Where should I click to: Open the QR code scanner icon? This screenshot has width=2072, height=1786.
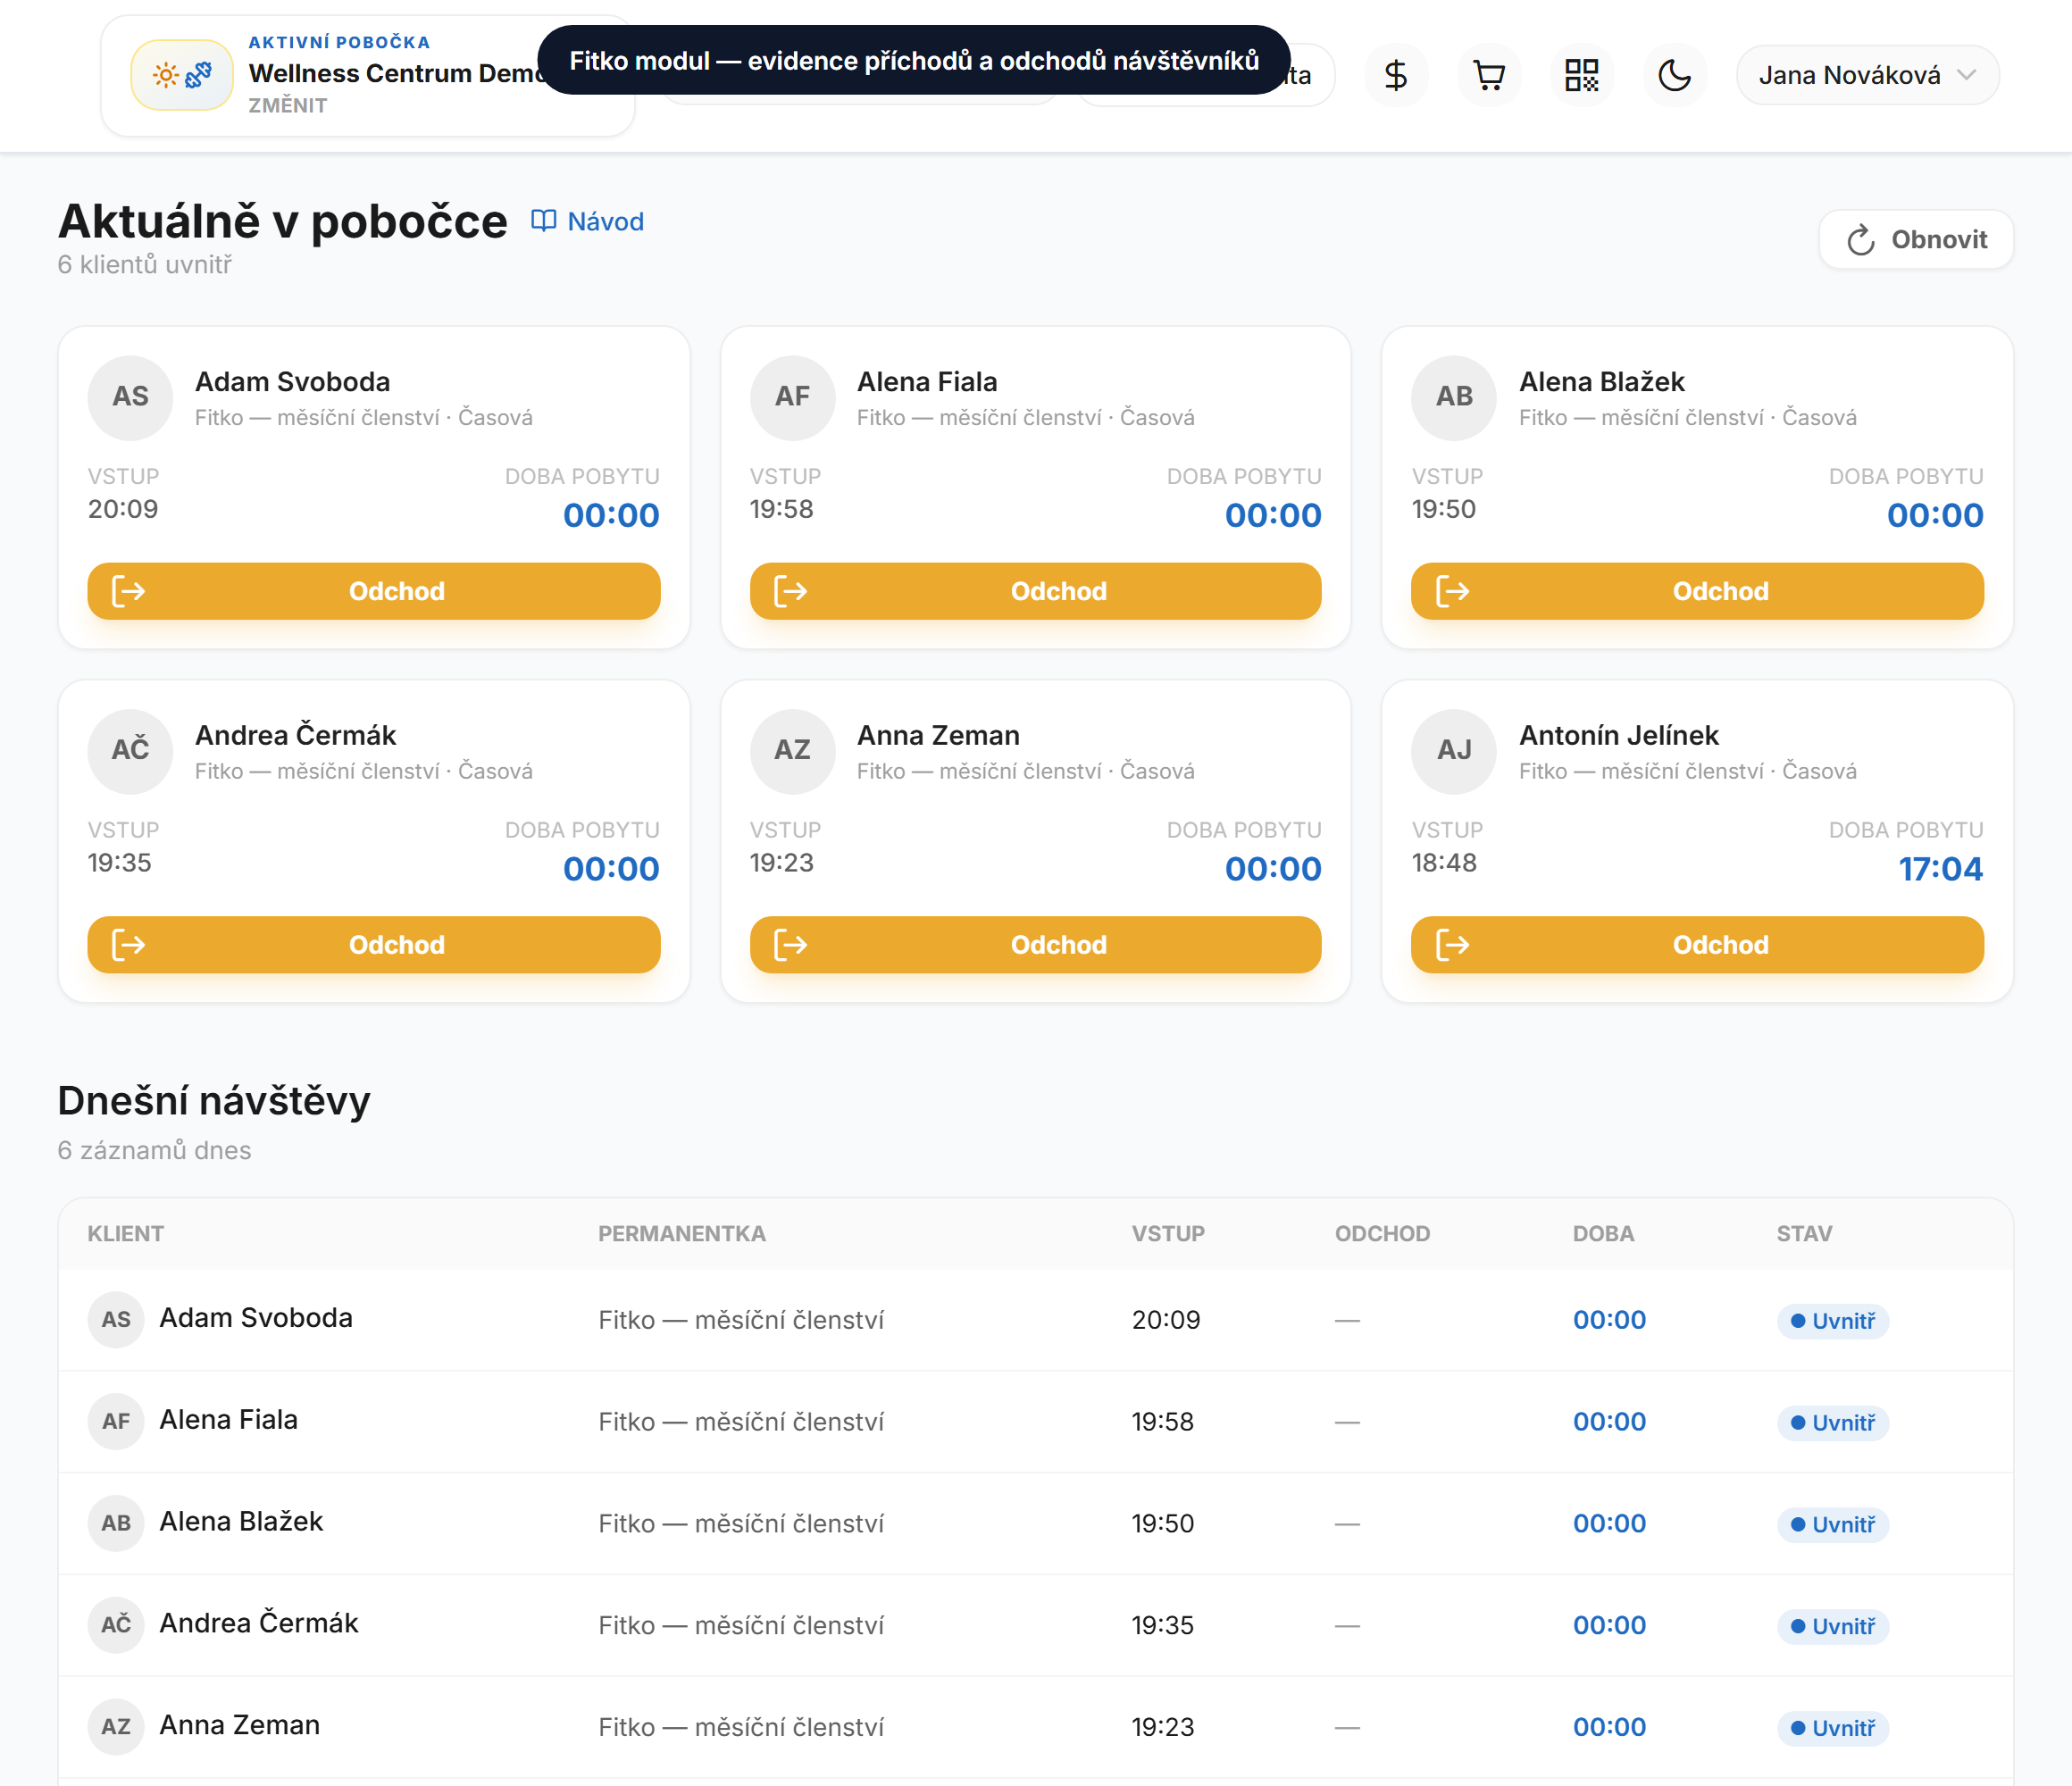click(1582, 75)
